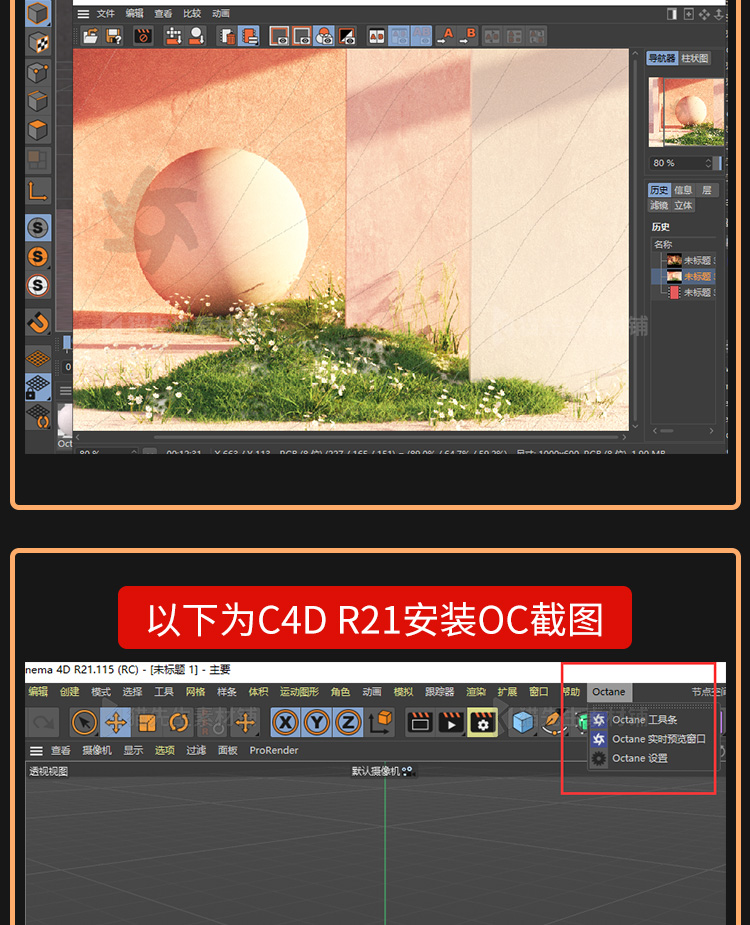
Task: Toggle the Y axis lock
Action: point(317,722)
